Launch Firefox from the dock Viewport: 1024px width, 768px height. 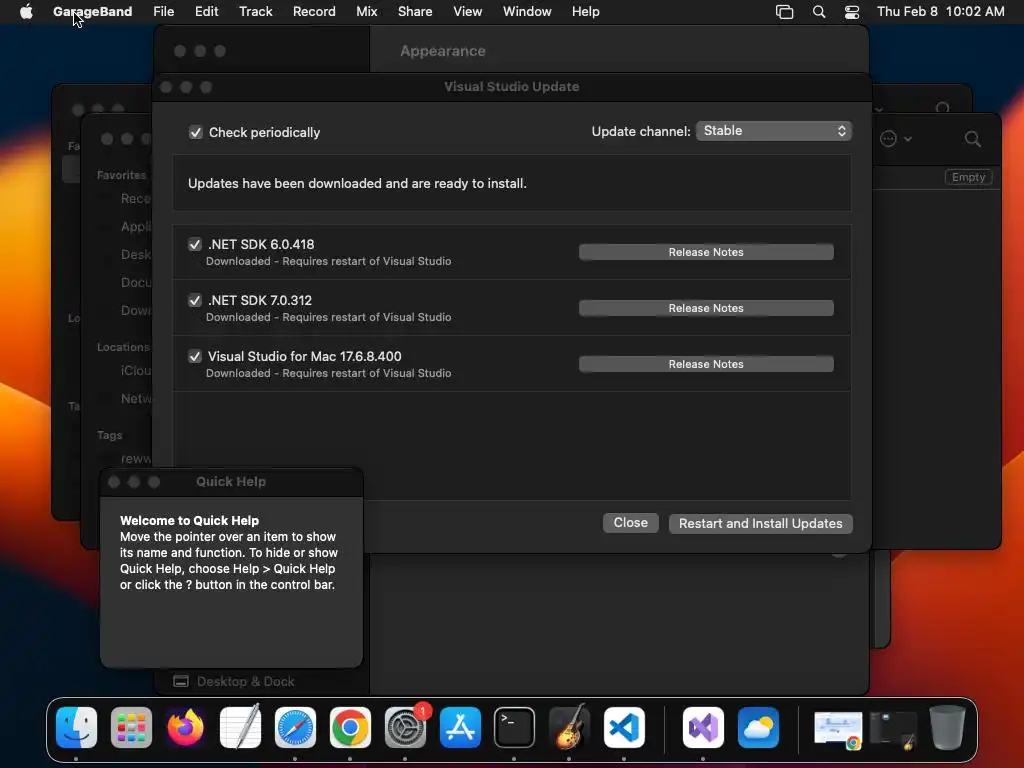point(185,727)
